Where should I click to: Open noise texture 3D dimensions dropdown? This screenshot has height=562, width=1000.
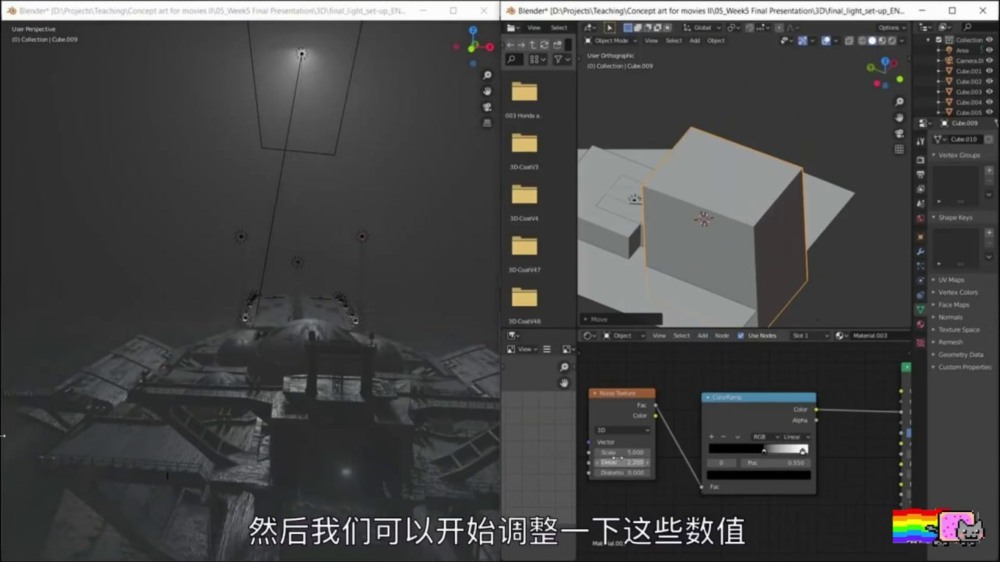click(622, 430)
